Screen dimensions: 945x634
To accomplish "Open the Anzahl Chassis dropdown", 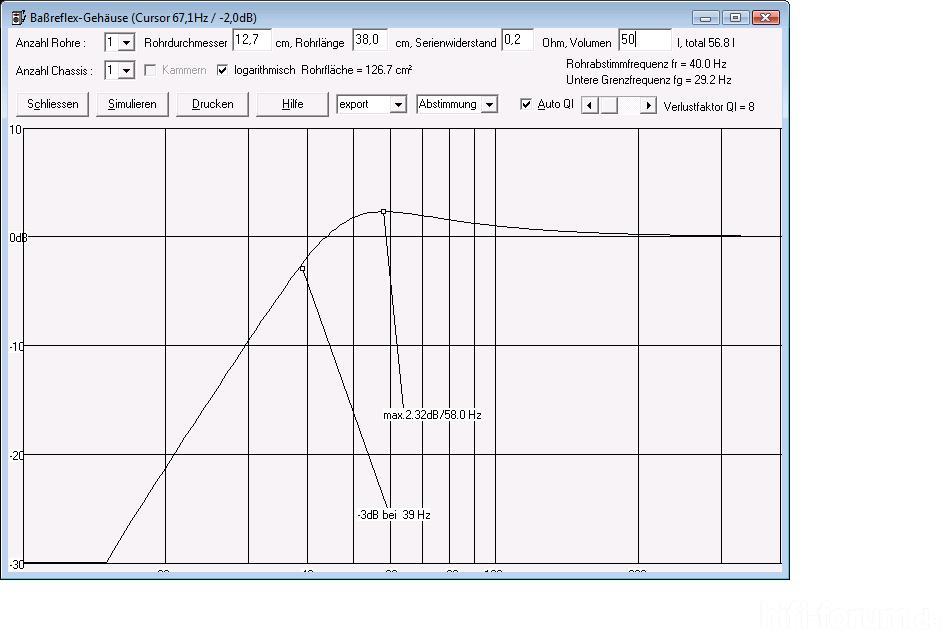I will pos(127,71).
